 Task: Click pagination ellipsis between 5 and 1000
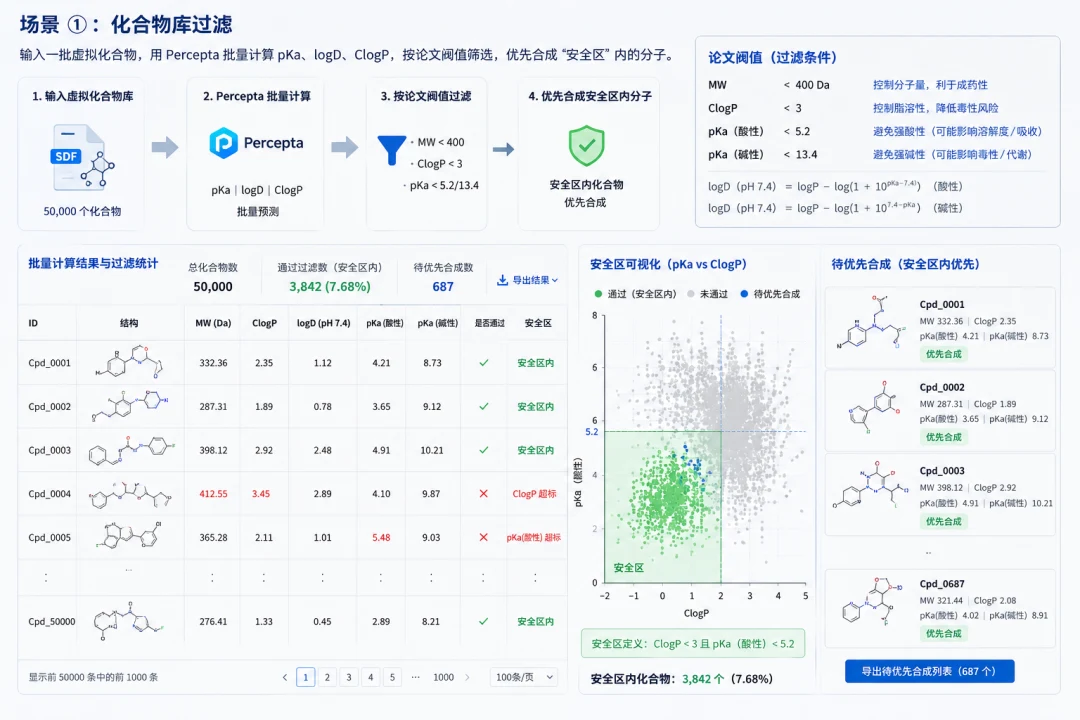(415, 677)
